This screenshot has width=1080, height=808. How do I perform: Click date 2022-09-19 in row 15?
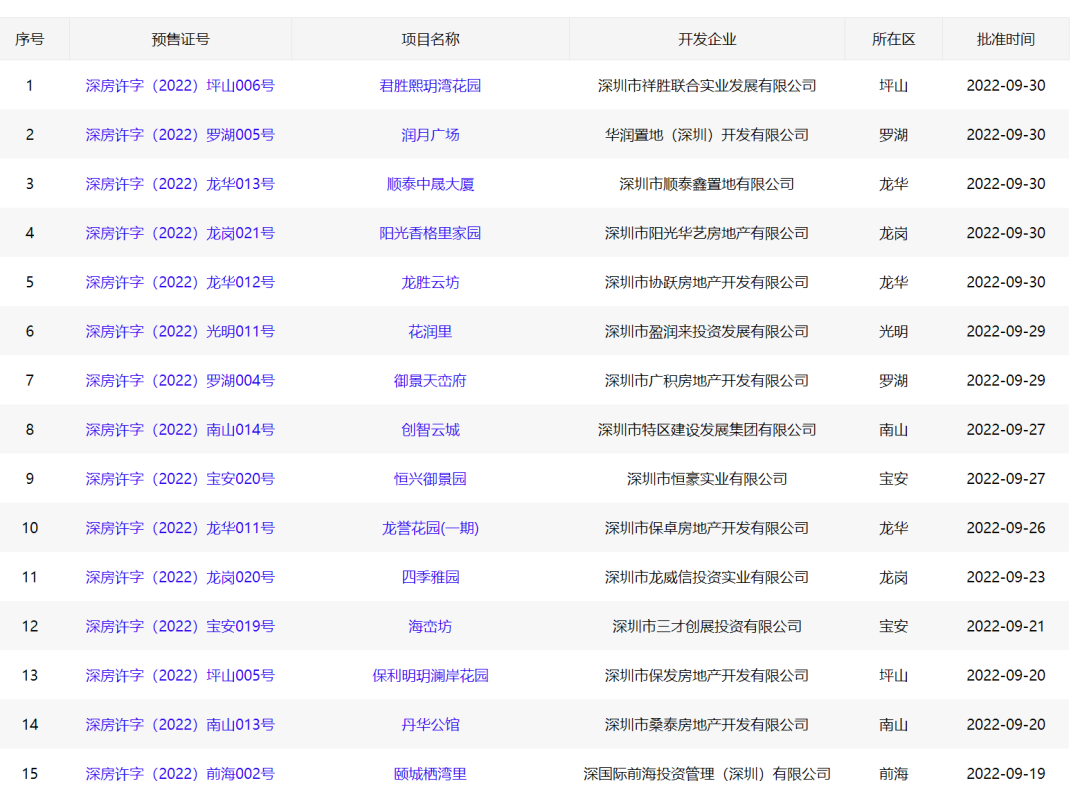1006,774
